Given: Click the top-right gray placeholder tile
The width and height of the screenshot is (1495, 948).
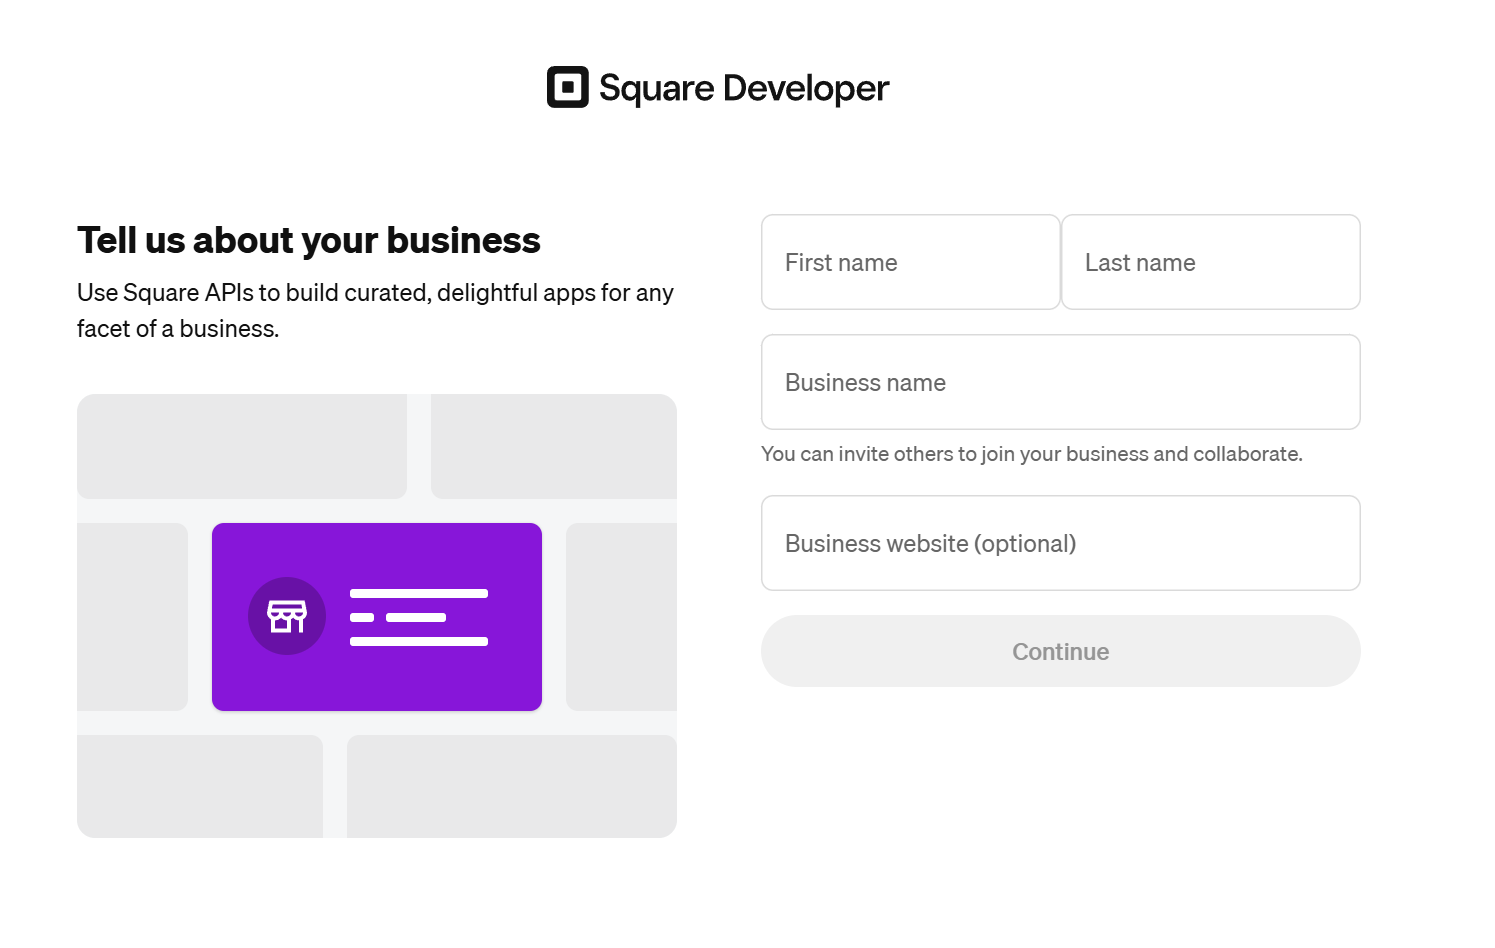Looking at the screenshot, I should click(553, 446).
